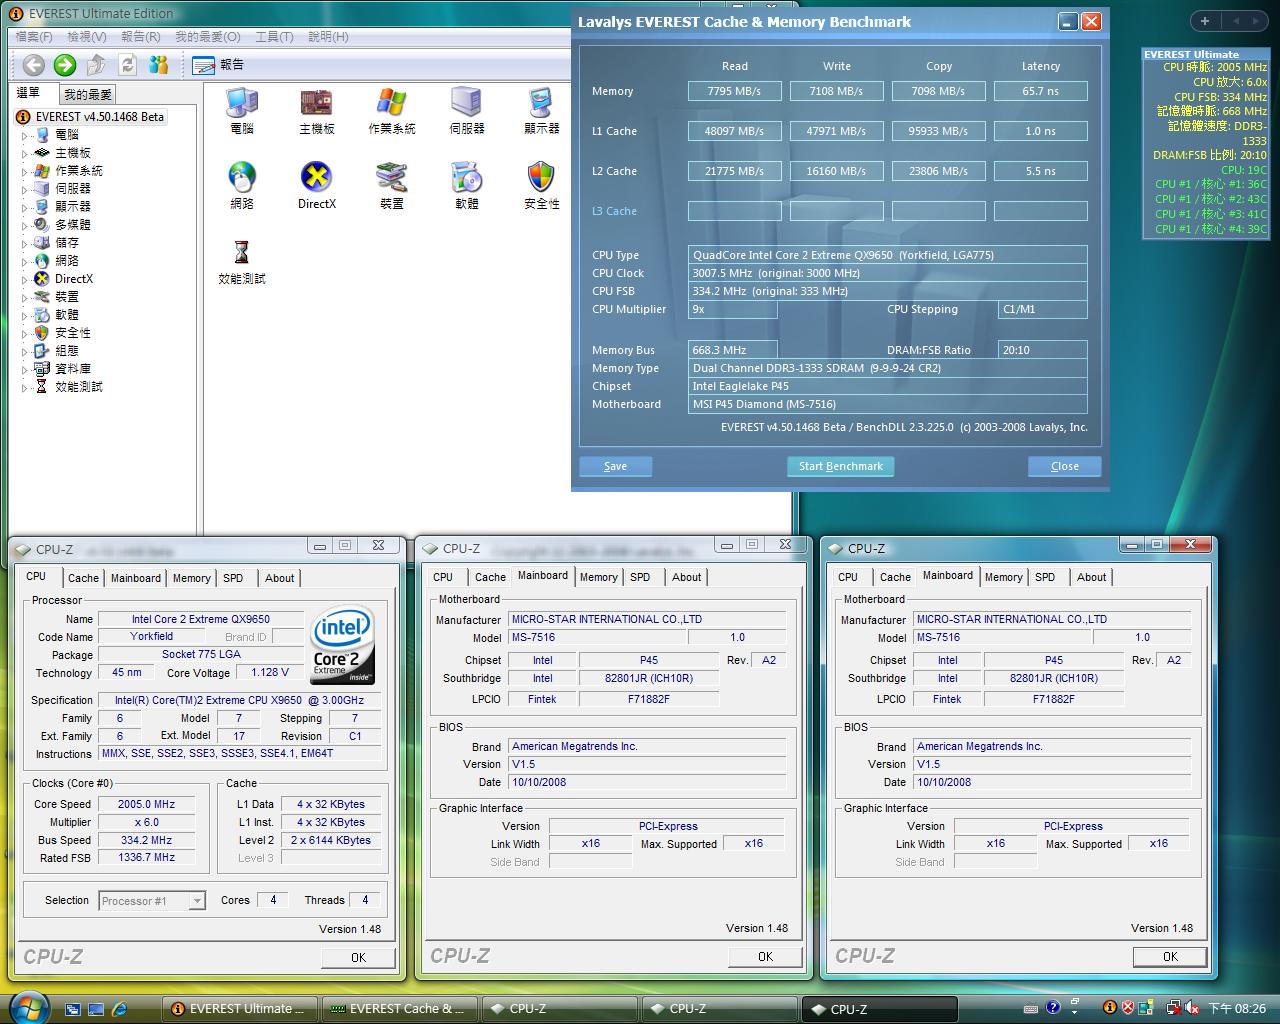Select 網路 in the tree sidebar
The image size is (1280, 1024).
pyautogui.click(x=67, y=260)
